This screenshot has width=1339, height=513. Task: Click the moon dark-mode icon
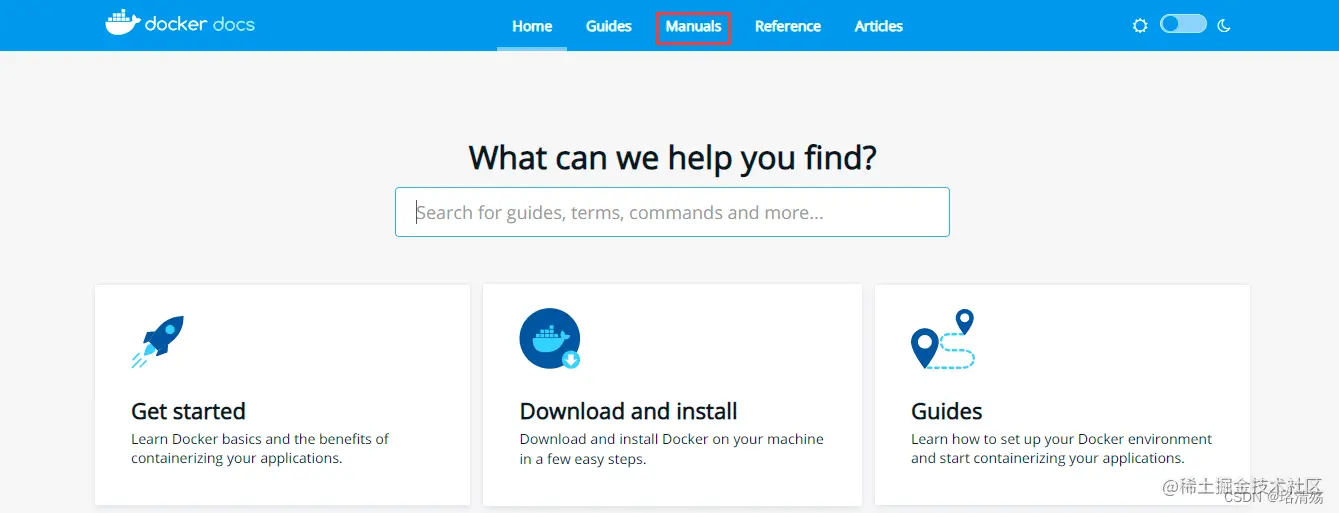[1224, 26]
